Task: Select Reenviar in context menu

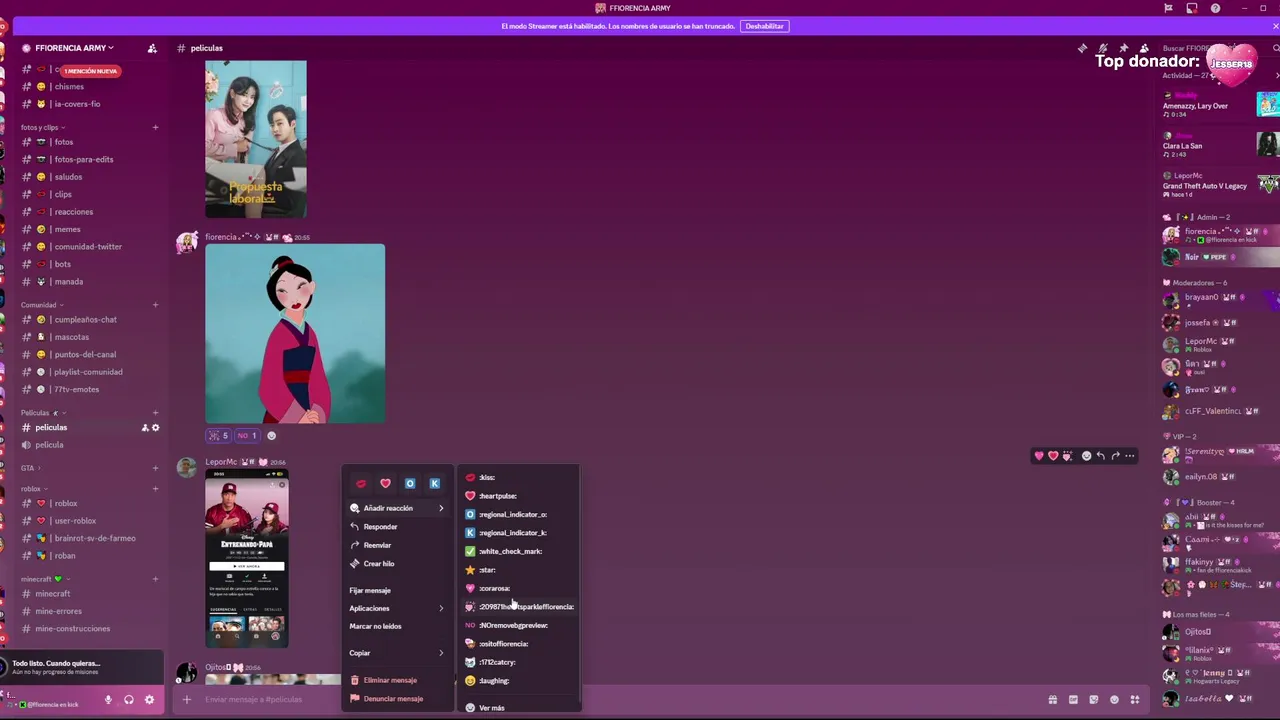Action: pos(397,545)
